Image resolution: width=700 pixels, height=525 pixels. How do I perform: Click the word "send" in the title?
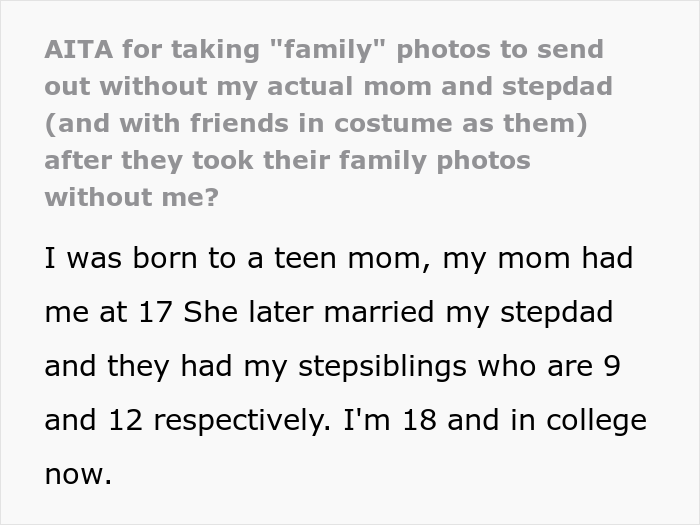pos(569,49)
